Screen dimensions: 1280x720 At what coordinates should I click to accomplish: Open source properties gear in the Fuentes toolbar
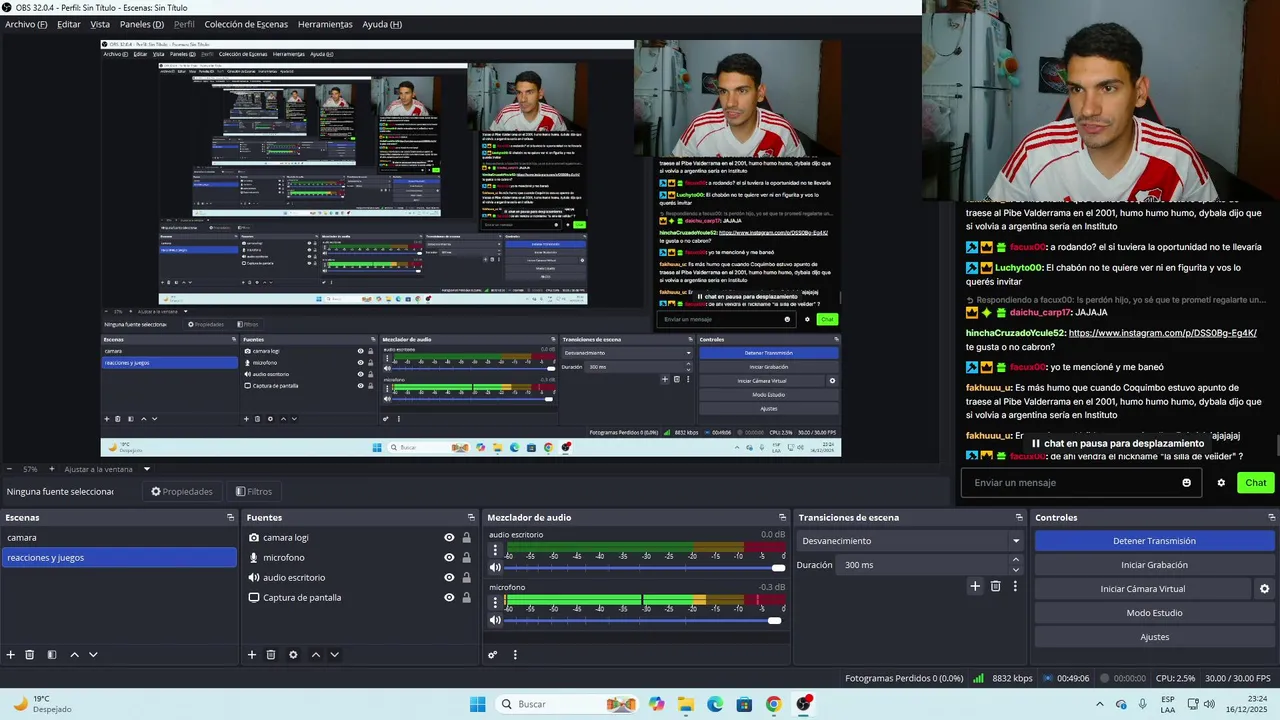point(293,655)
